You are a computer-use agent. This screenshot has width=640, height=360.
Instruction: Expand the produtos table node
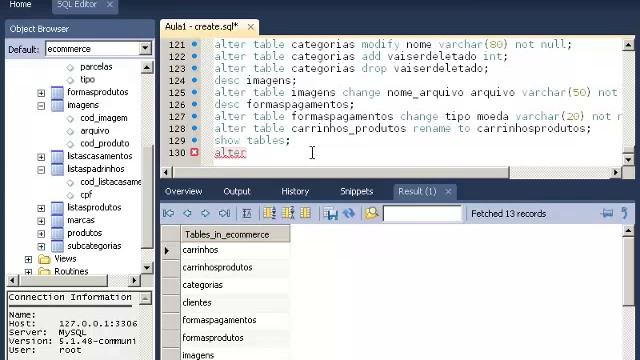pos(41,234)
